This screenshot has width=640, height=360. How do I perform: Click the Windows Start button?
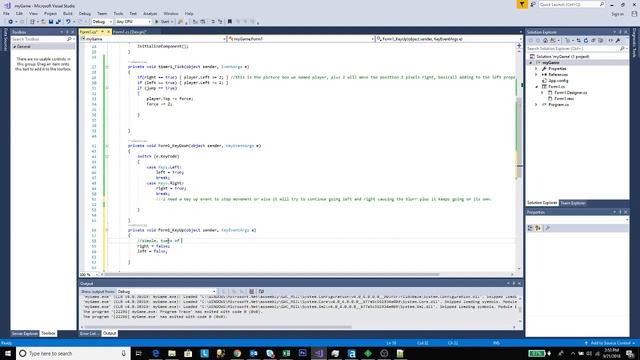pyautogui.click(x=8, y=353)
